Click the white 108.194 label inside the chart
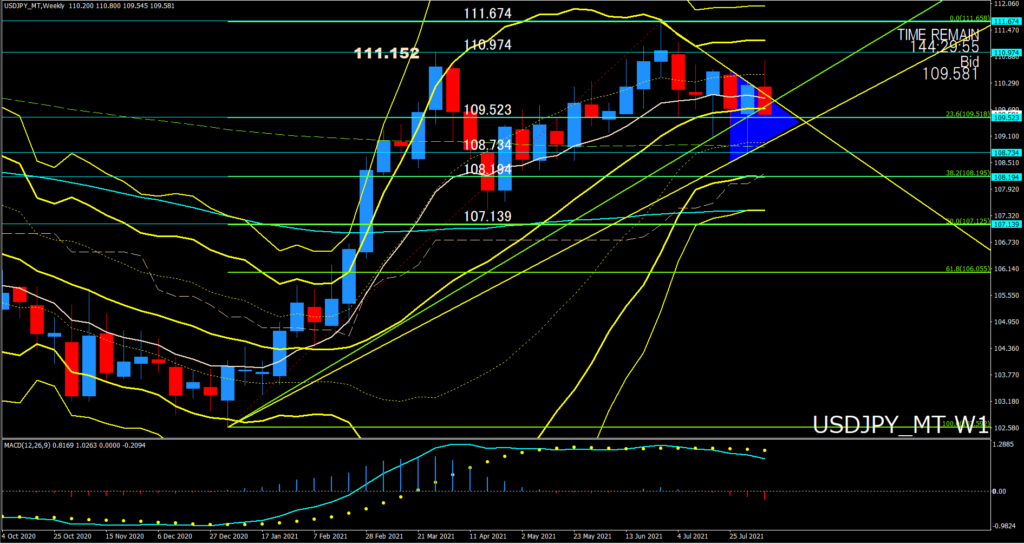Viewport: 1024px width, 544px height. click(x=487, y=170)
